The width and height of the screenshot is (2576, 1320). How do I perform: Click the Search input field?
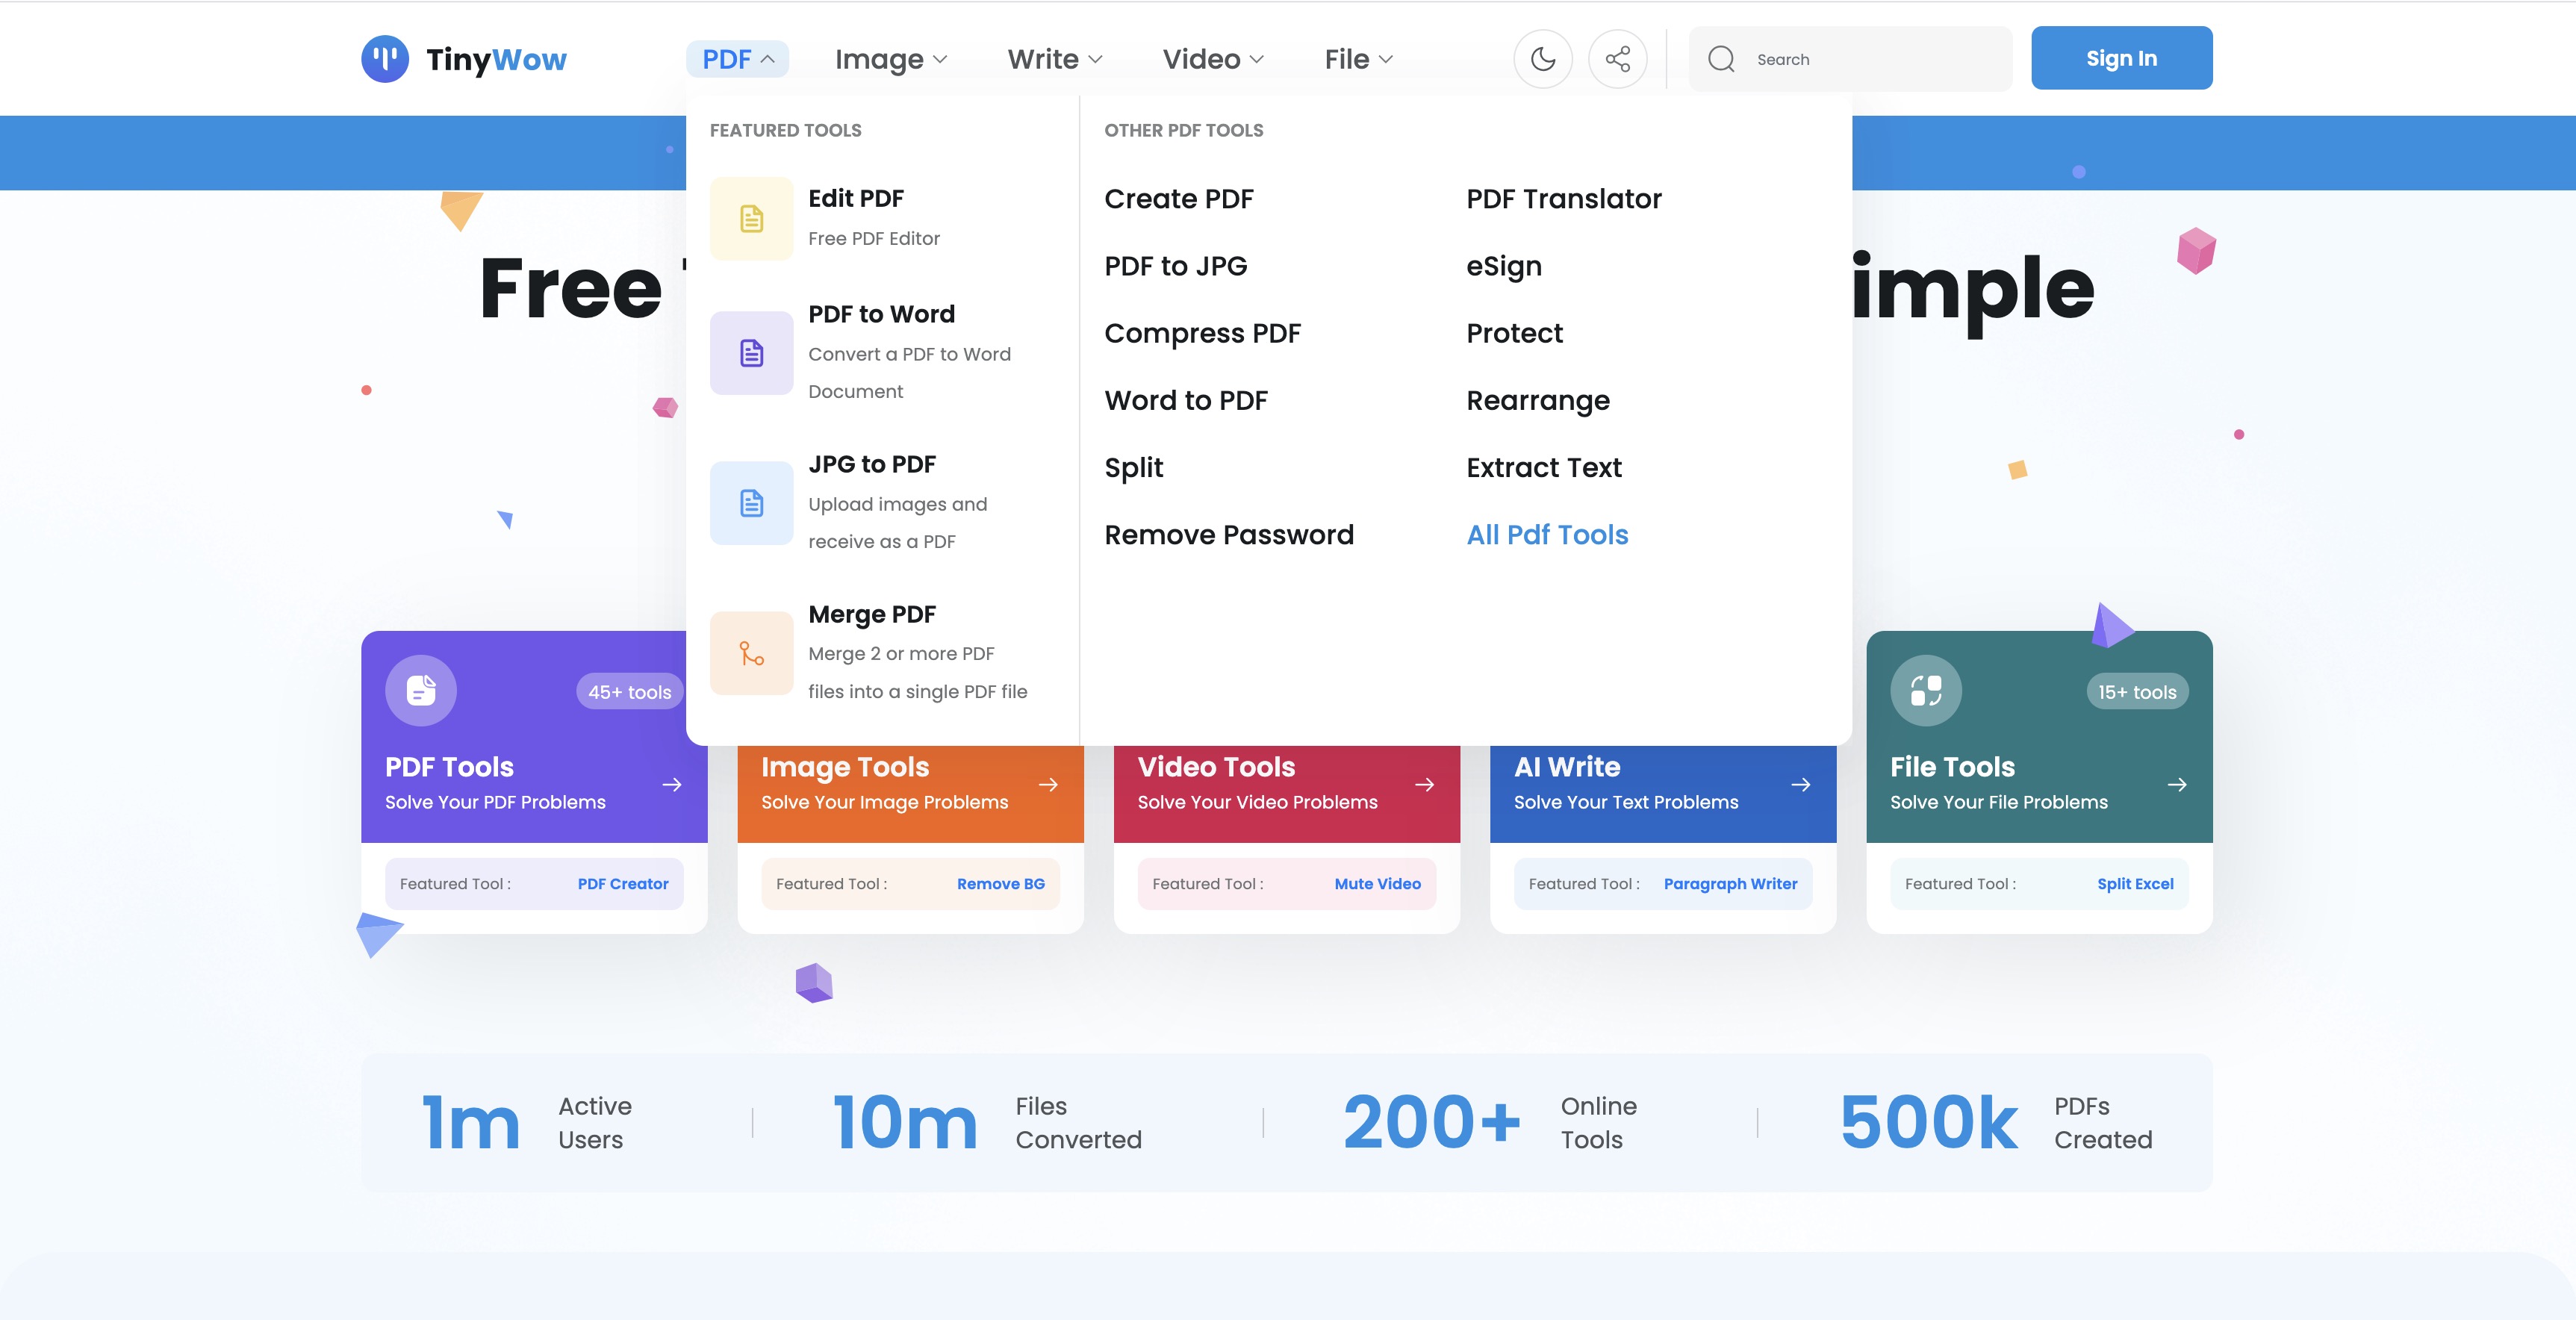pyautogui.click(x=1850, y=59)
